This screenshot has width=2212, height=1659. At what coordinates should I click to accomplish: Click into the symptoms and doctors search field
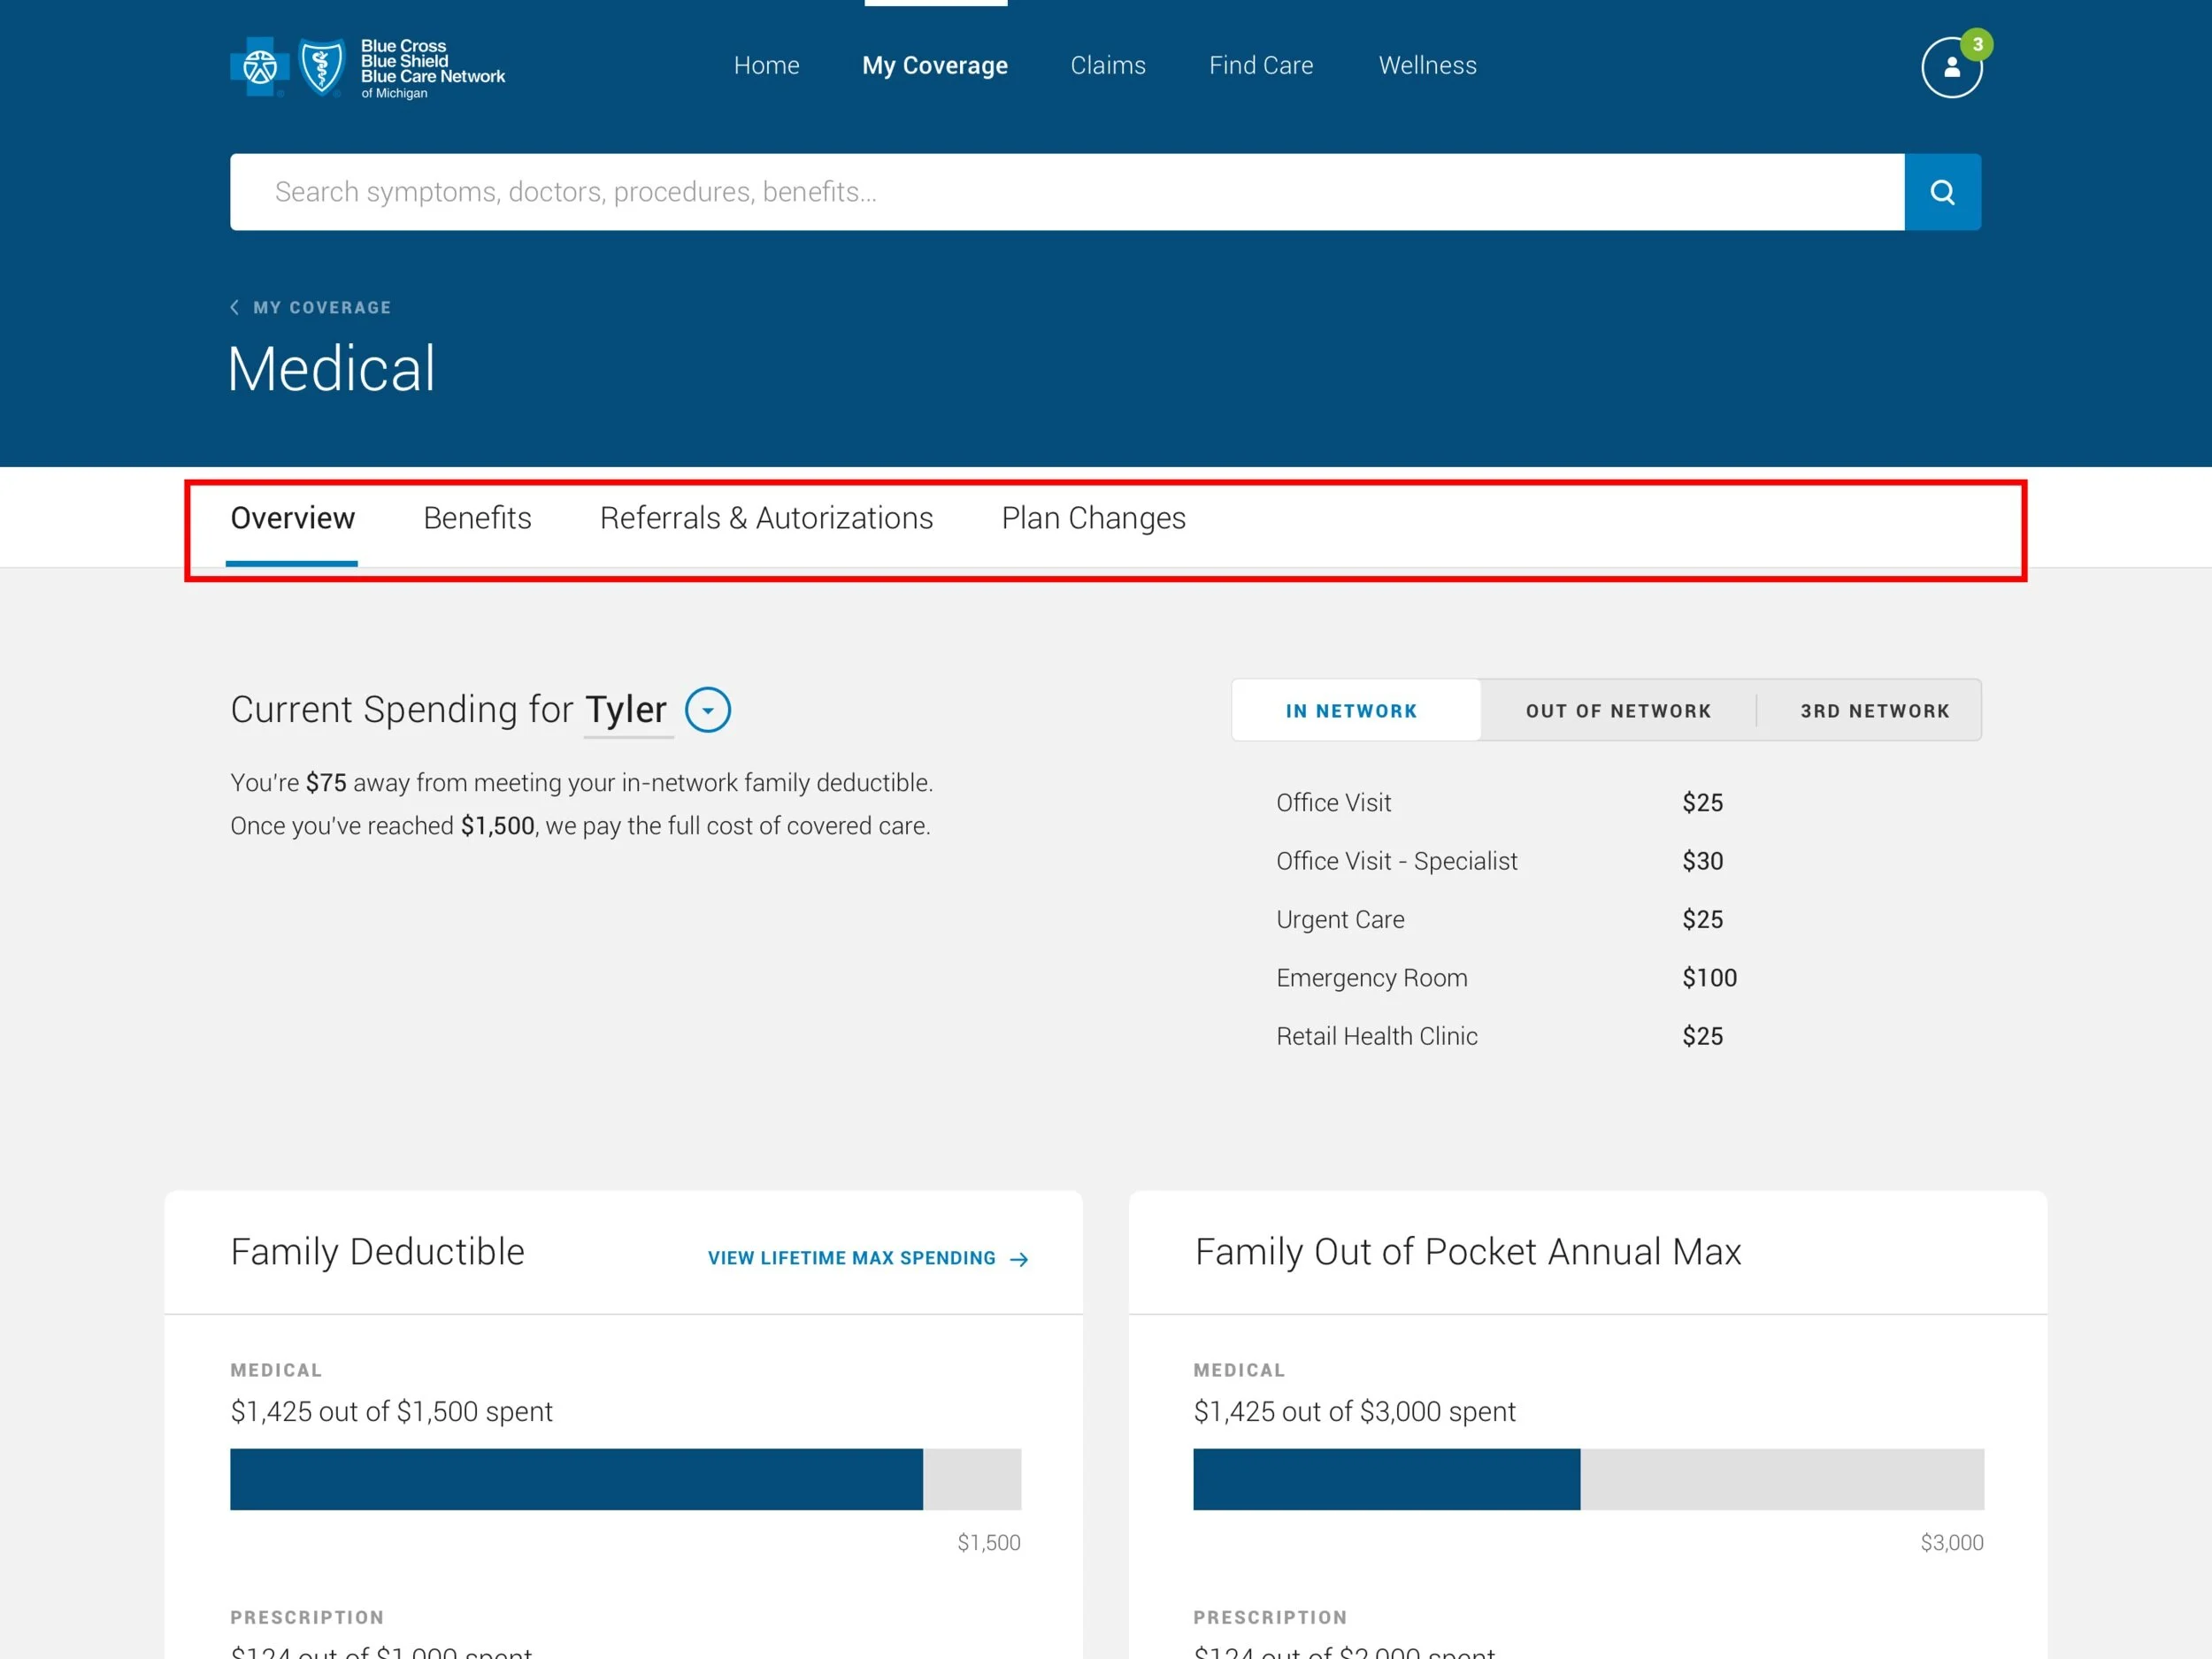point(1066,192)
